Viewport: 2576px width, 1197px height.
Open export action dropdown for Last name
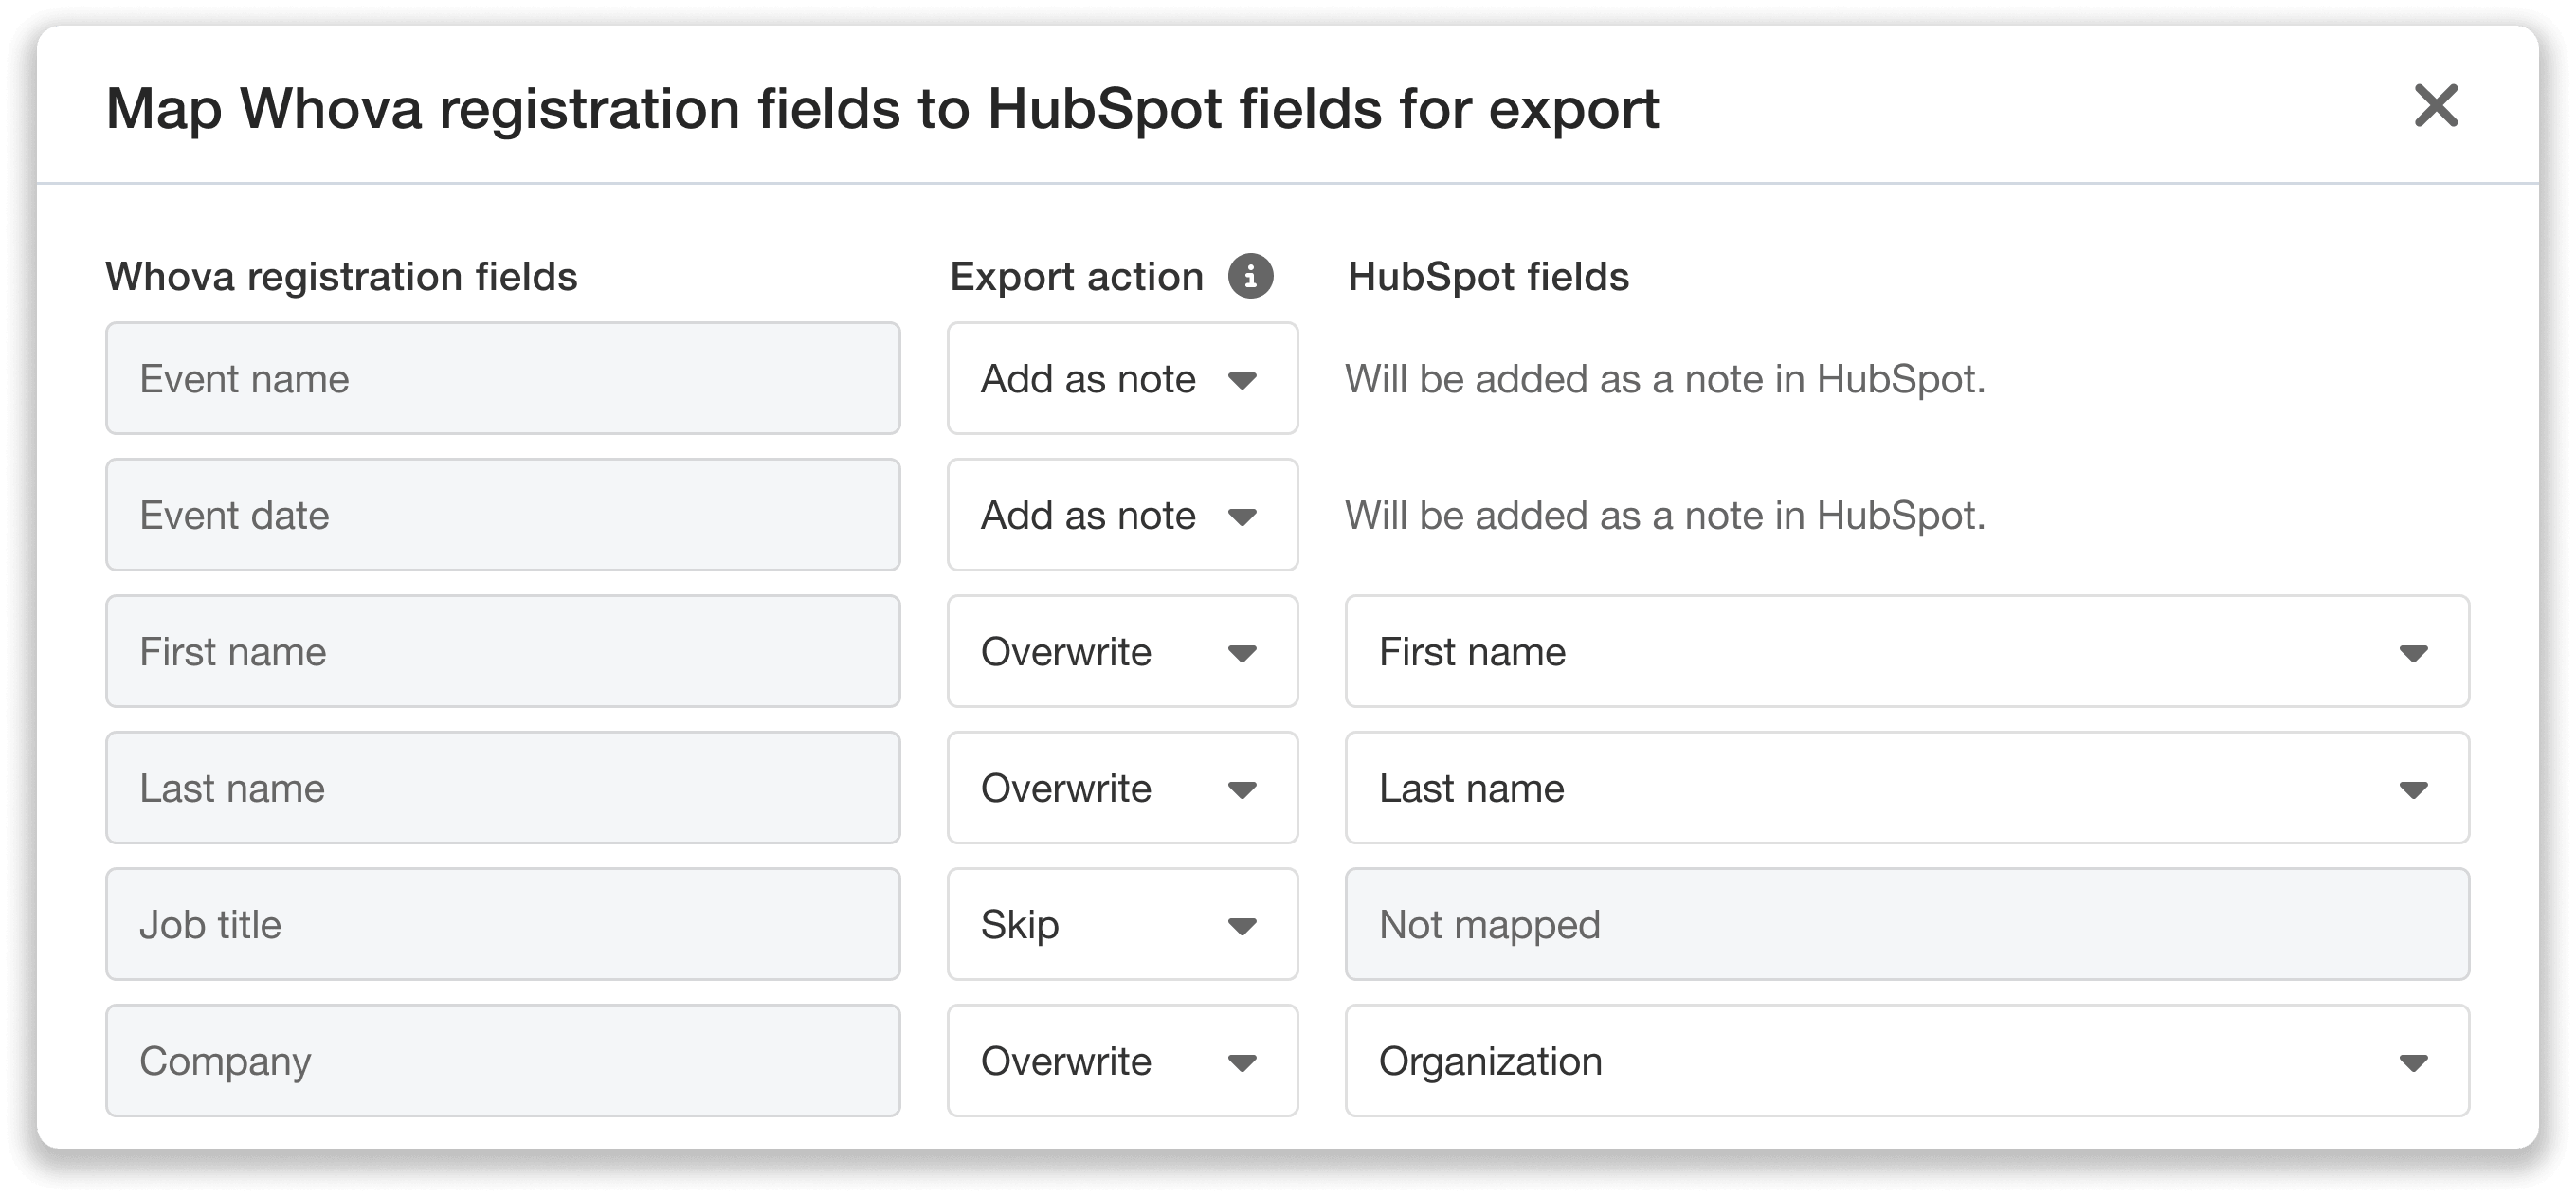(1122, 788)
